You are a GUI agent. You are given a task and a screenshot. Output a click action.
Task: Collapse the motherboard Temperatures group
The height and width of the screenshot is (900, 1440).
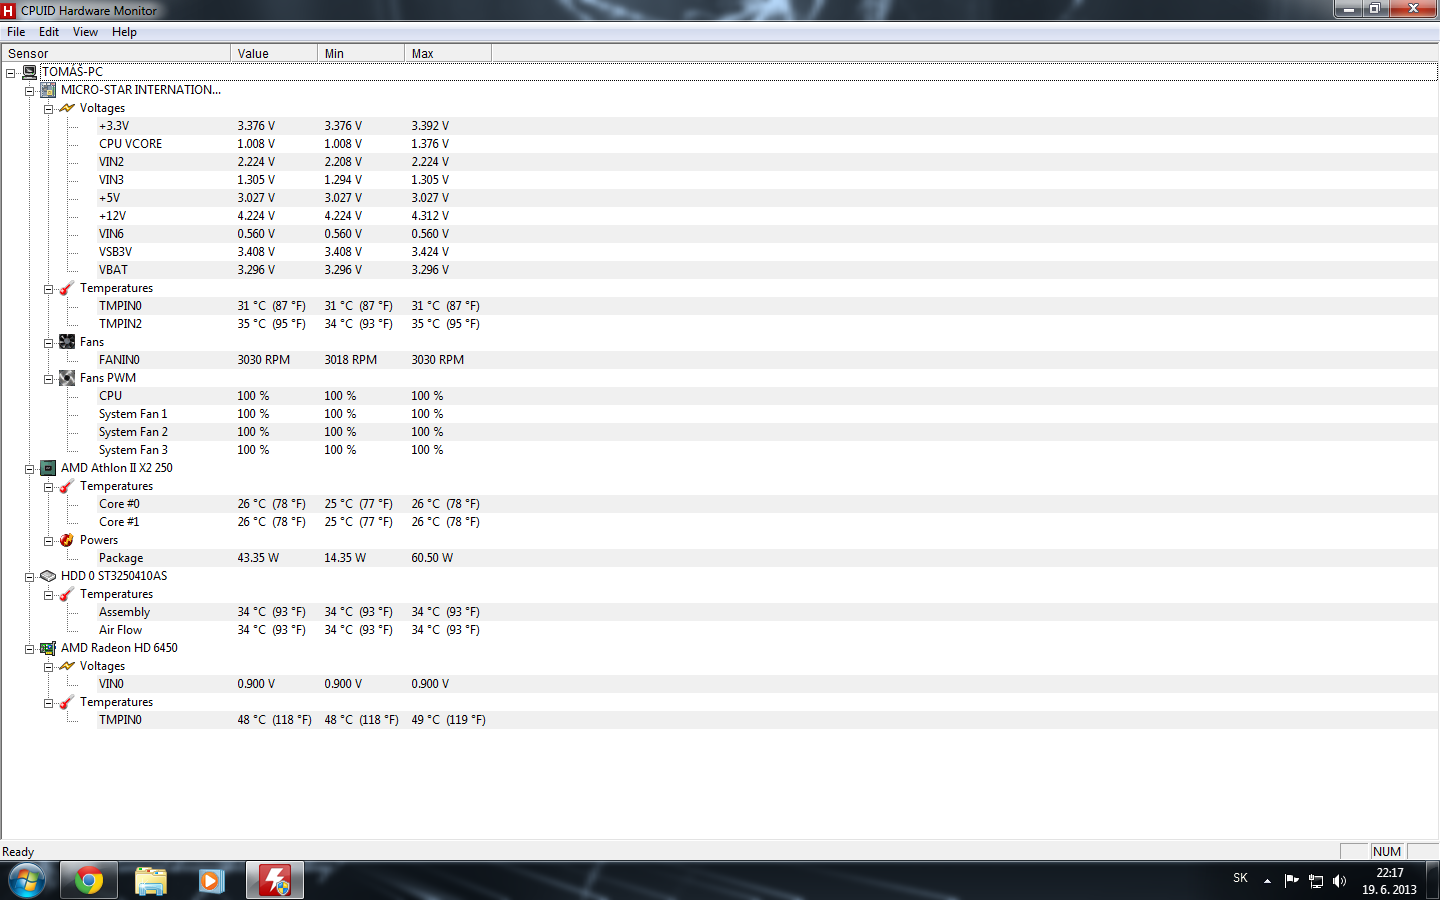[x=48, y=289]
